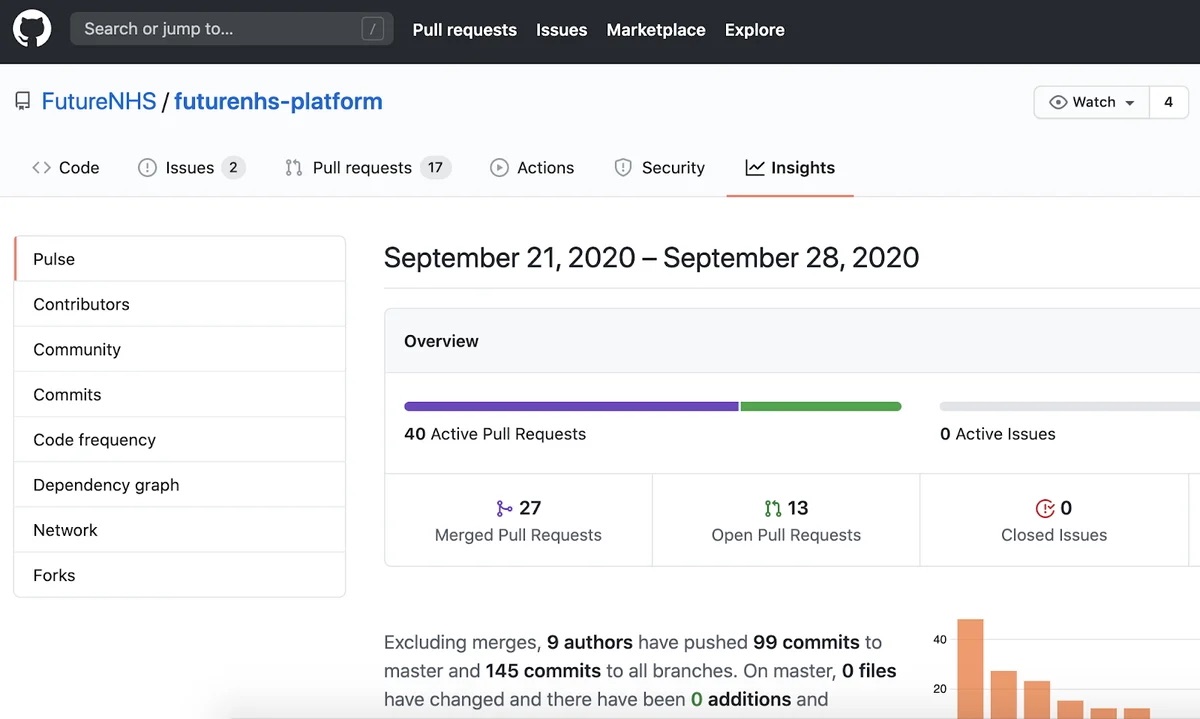
Task: Open Contributors in the sidebar
Action: point(180,304)
